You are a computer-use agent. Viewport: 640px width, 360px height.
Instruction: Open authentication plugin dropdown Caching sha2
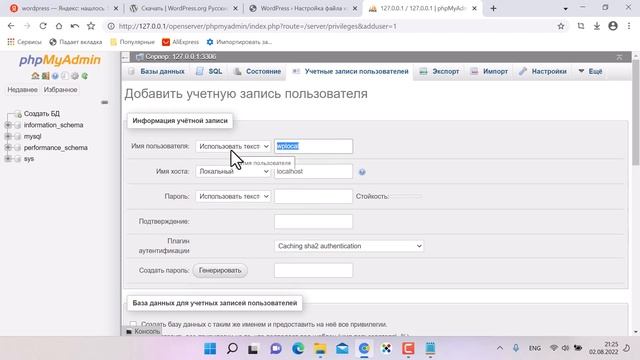349,246
